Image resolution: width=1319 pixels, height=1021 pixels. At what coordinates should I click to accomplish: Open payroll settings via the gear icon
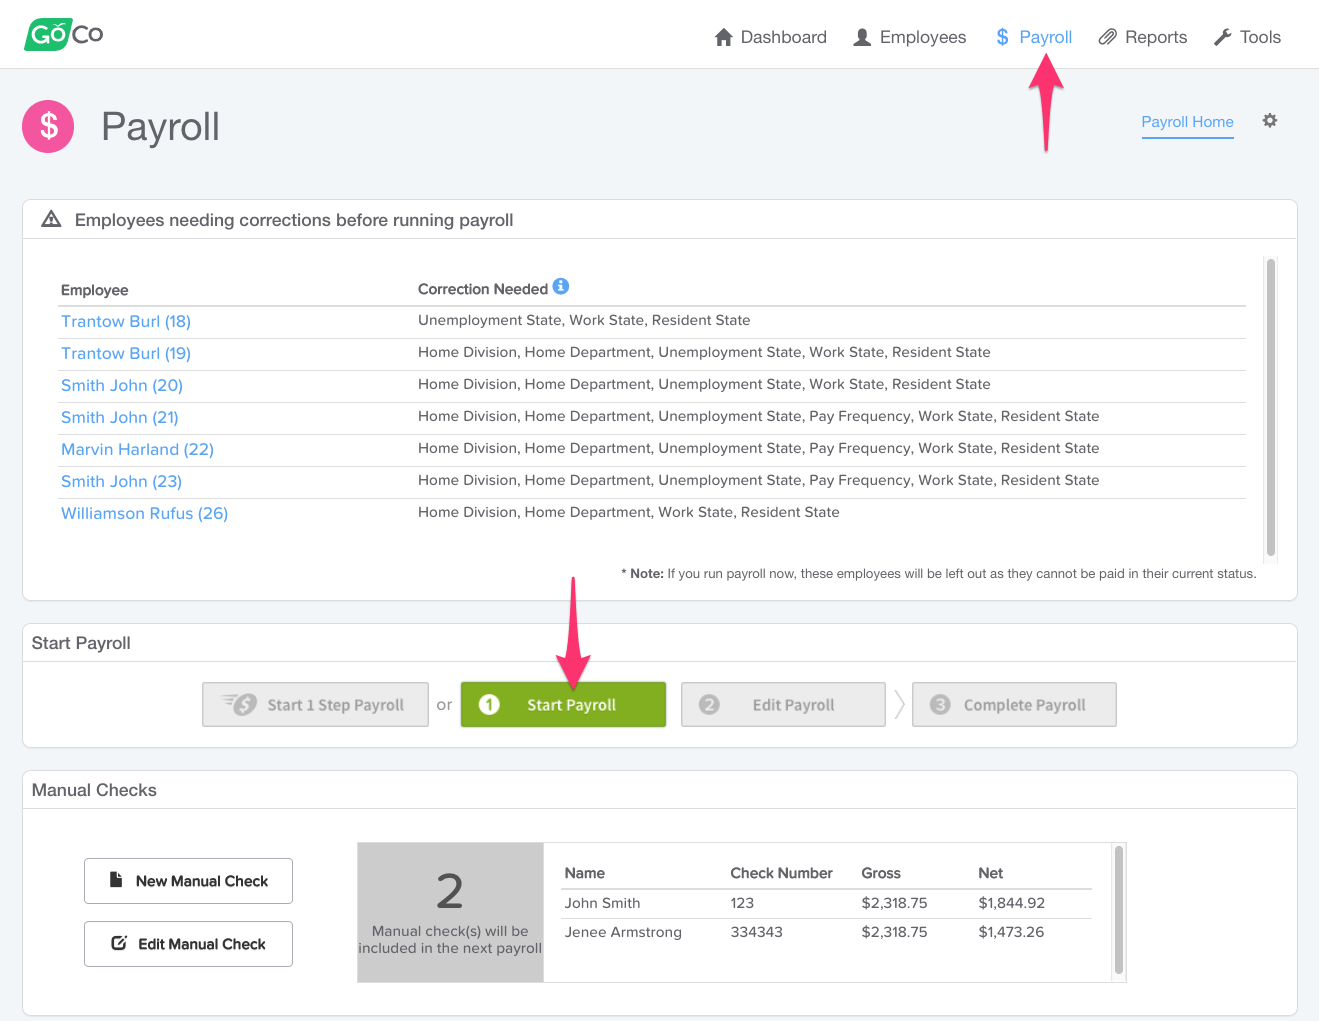coord(1269,120)
